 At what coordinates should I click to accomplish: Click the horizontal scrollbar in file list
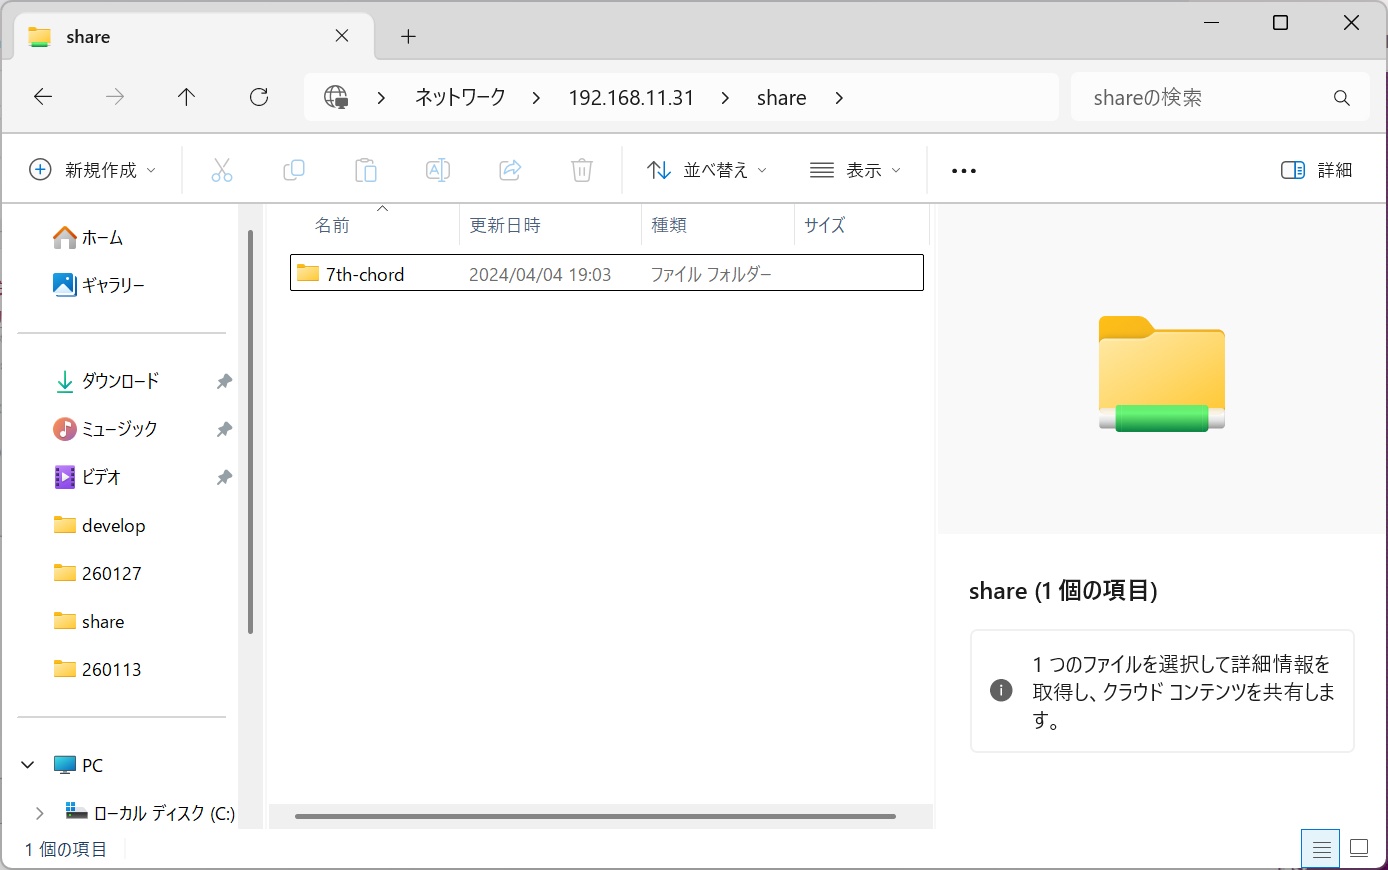coord(595,816)
